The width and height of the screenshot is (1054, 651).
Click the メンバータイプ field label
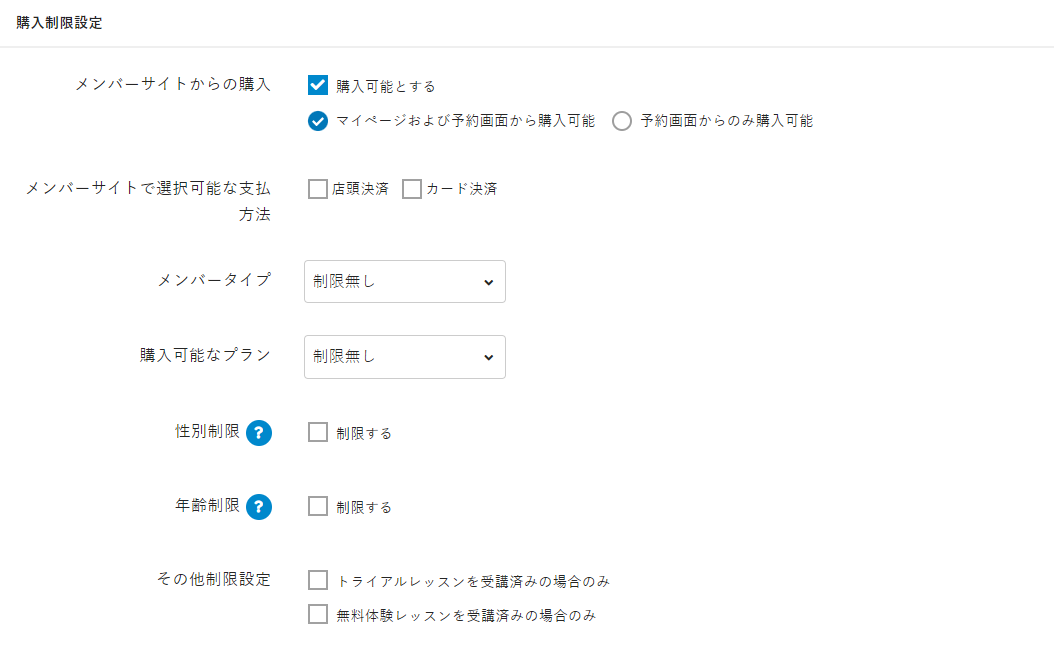pos(214,280)
